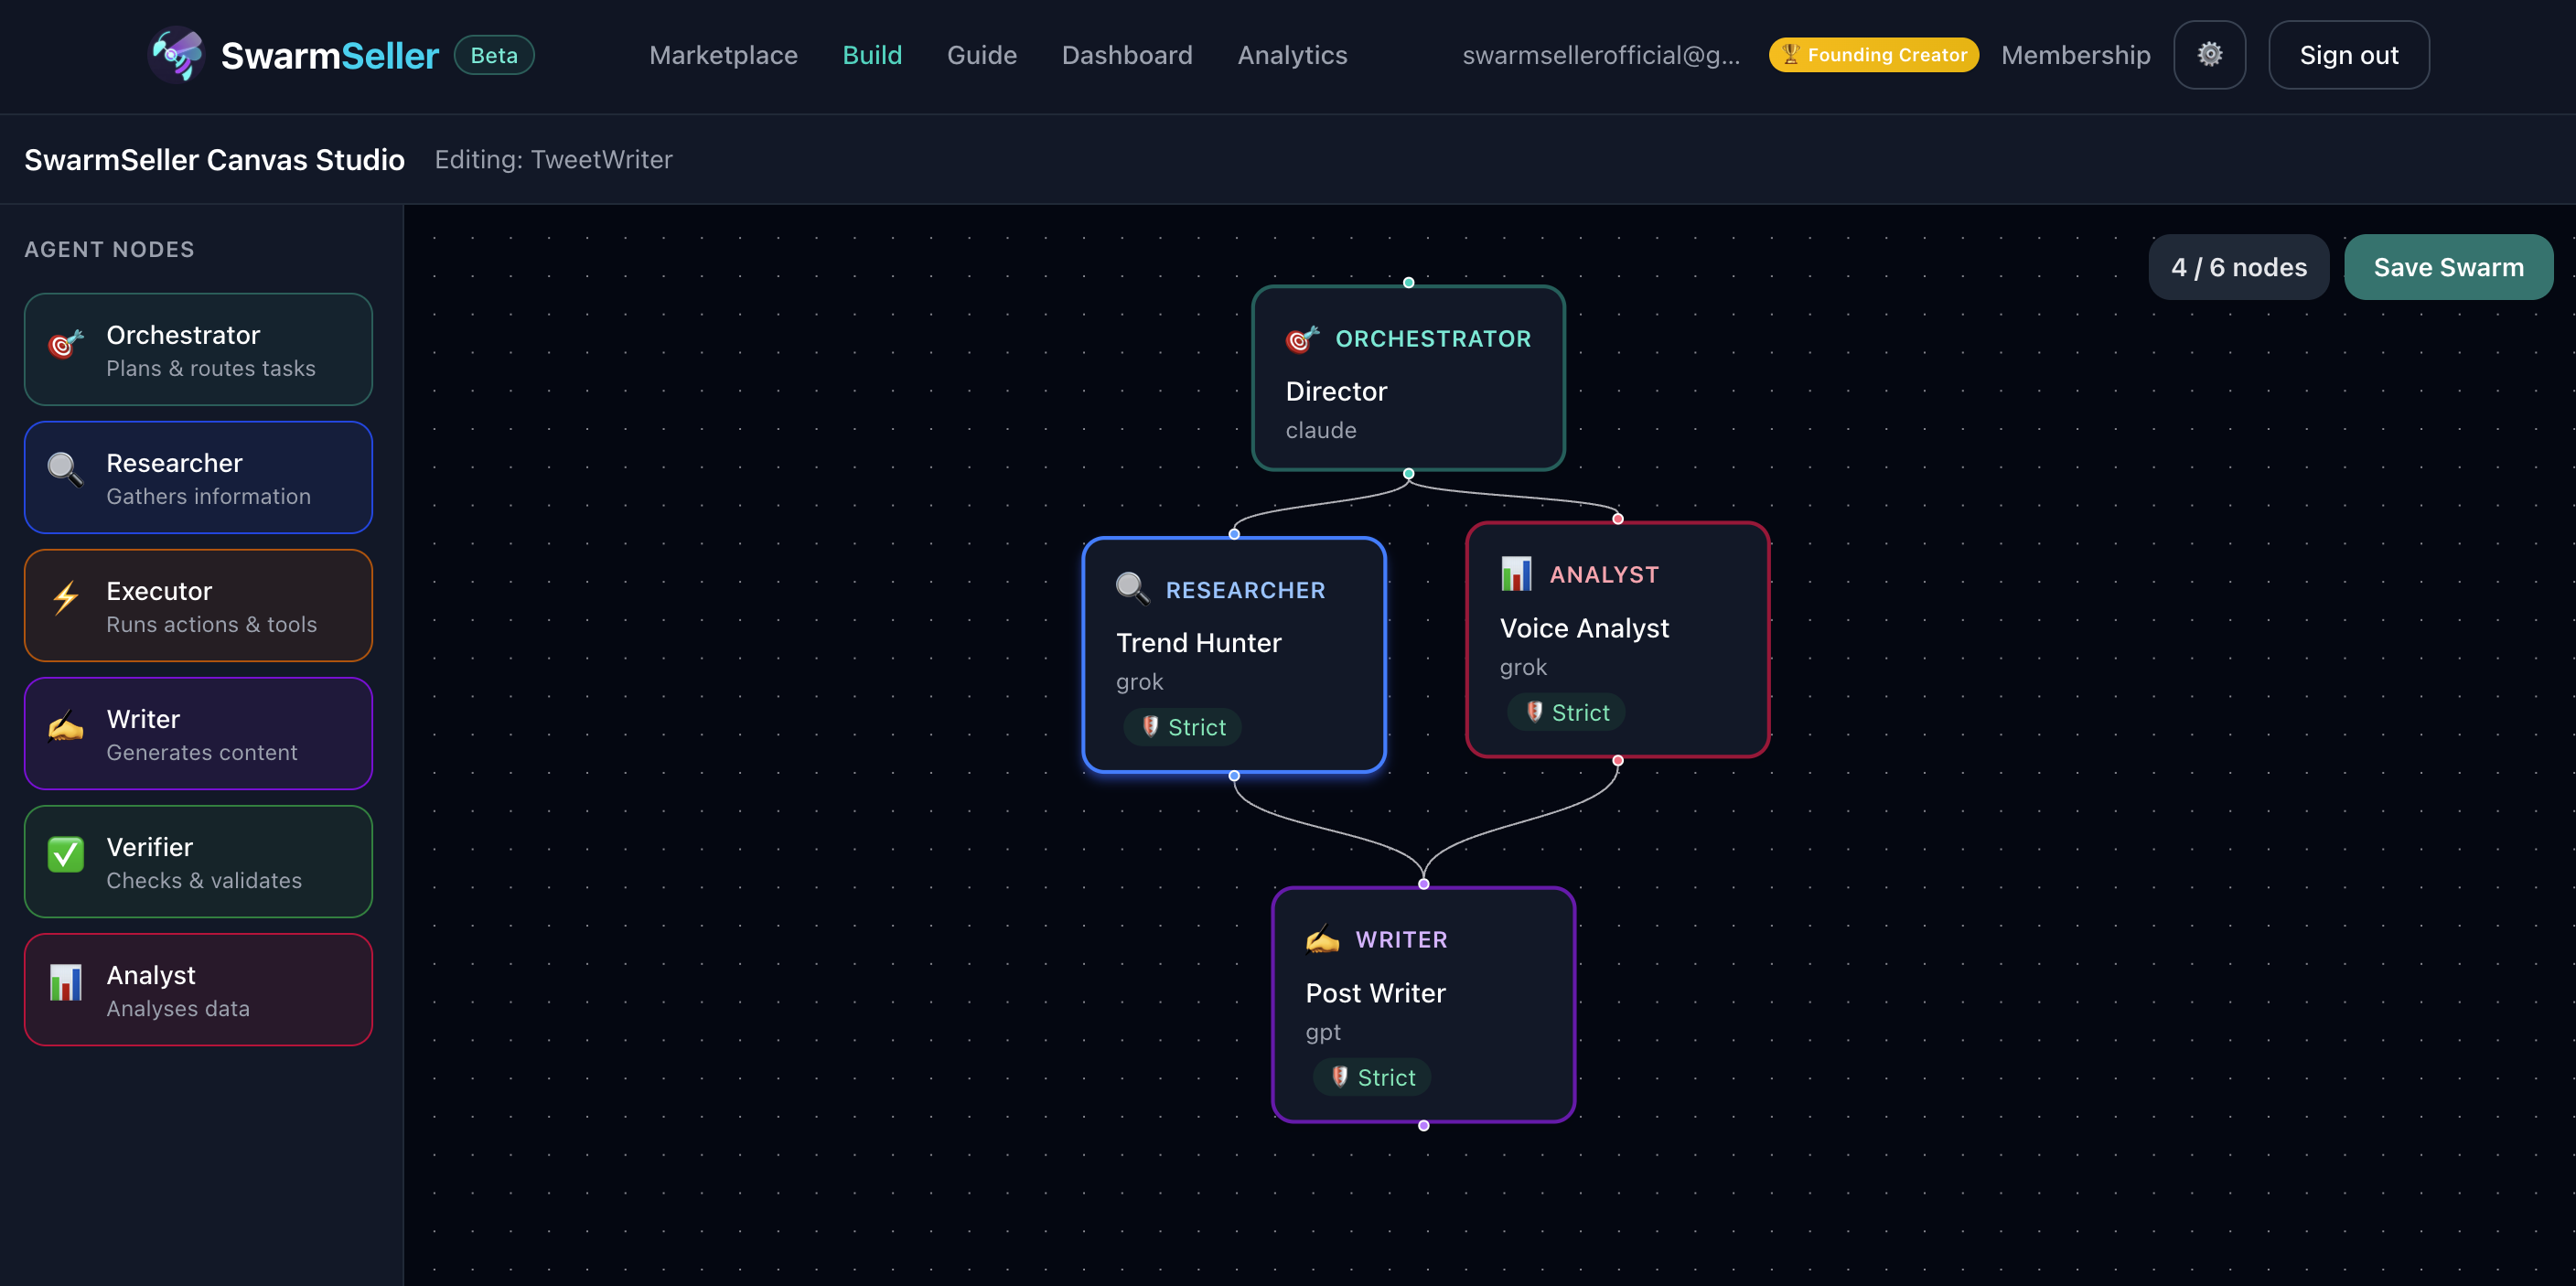Select the Trend Hunter node on canvas
Screen dimensions: 2576x1286
(x=1234, y=655)
